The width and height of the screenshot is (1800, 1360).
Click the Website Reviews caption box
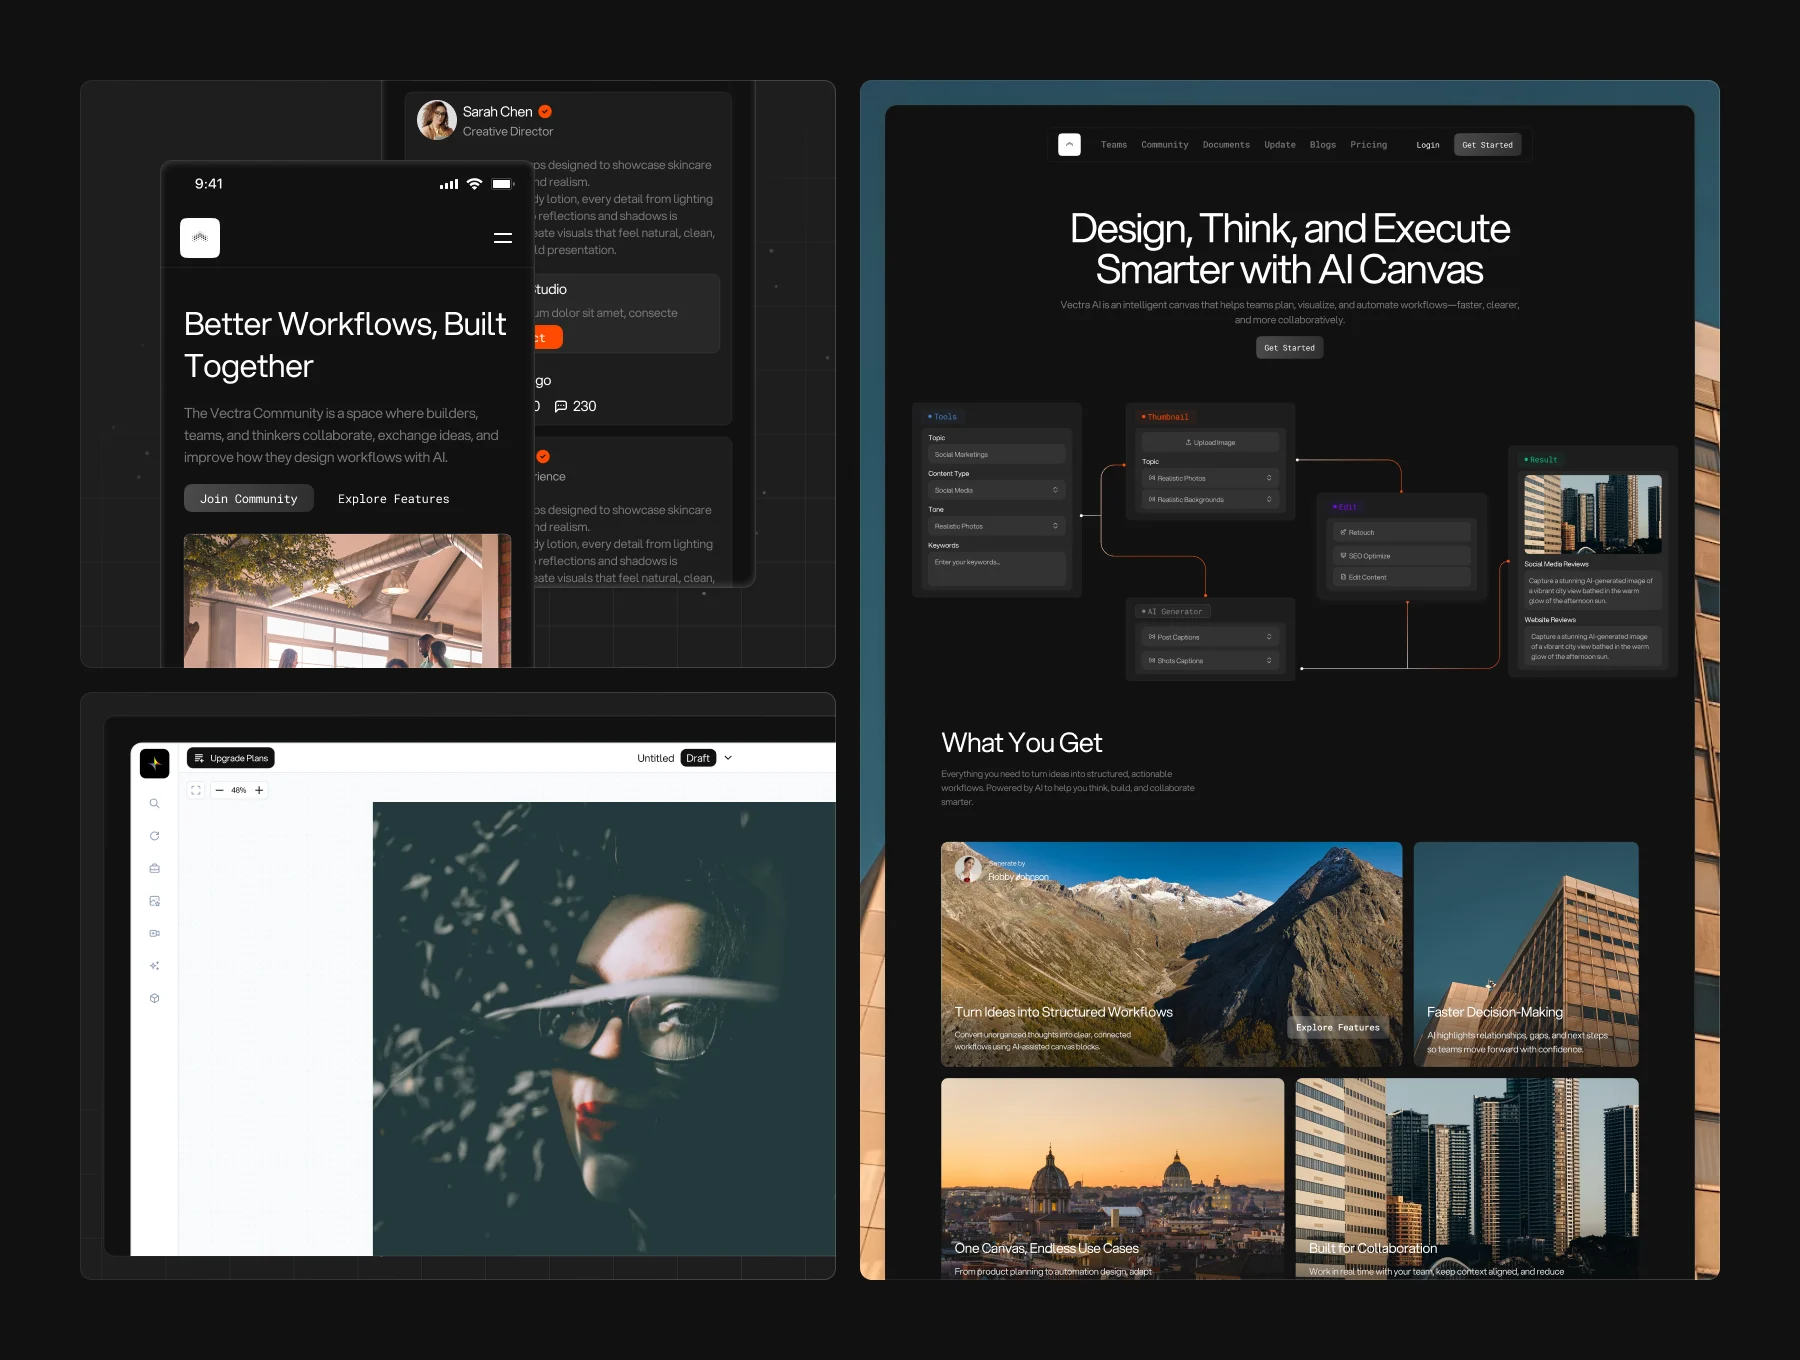(1593, 646)
